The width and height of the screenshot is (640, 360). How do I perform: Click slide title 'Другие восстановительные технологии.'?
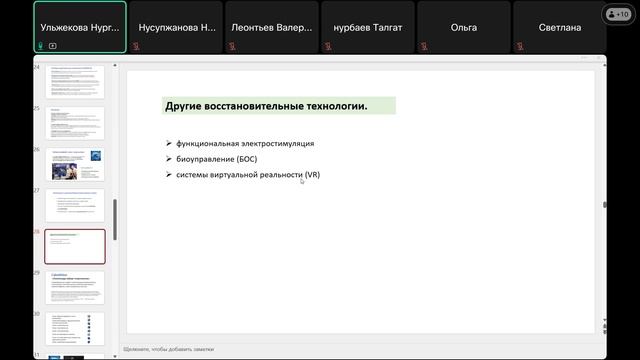pyautogui.click(x=266, y=106)
